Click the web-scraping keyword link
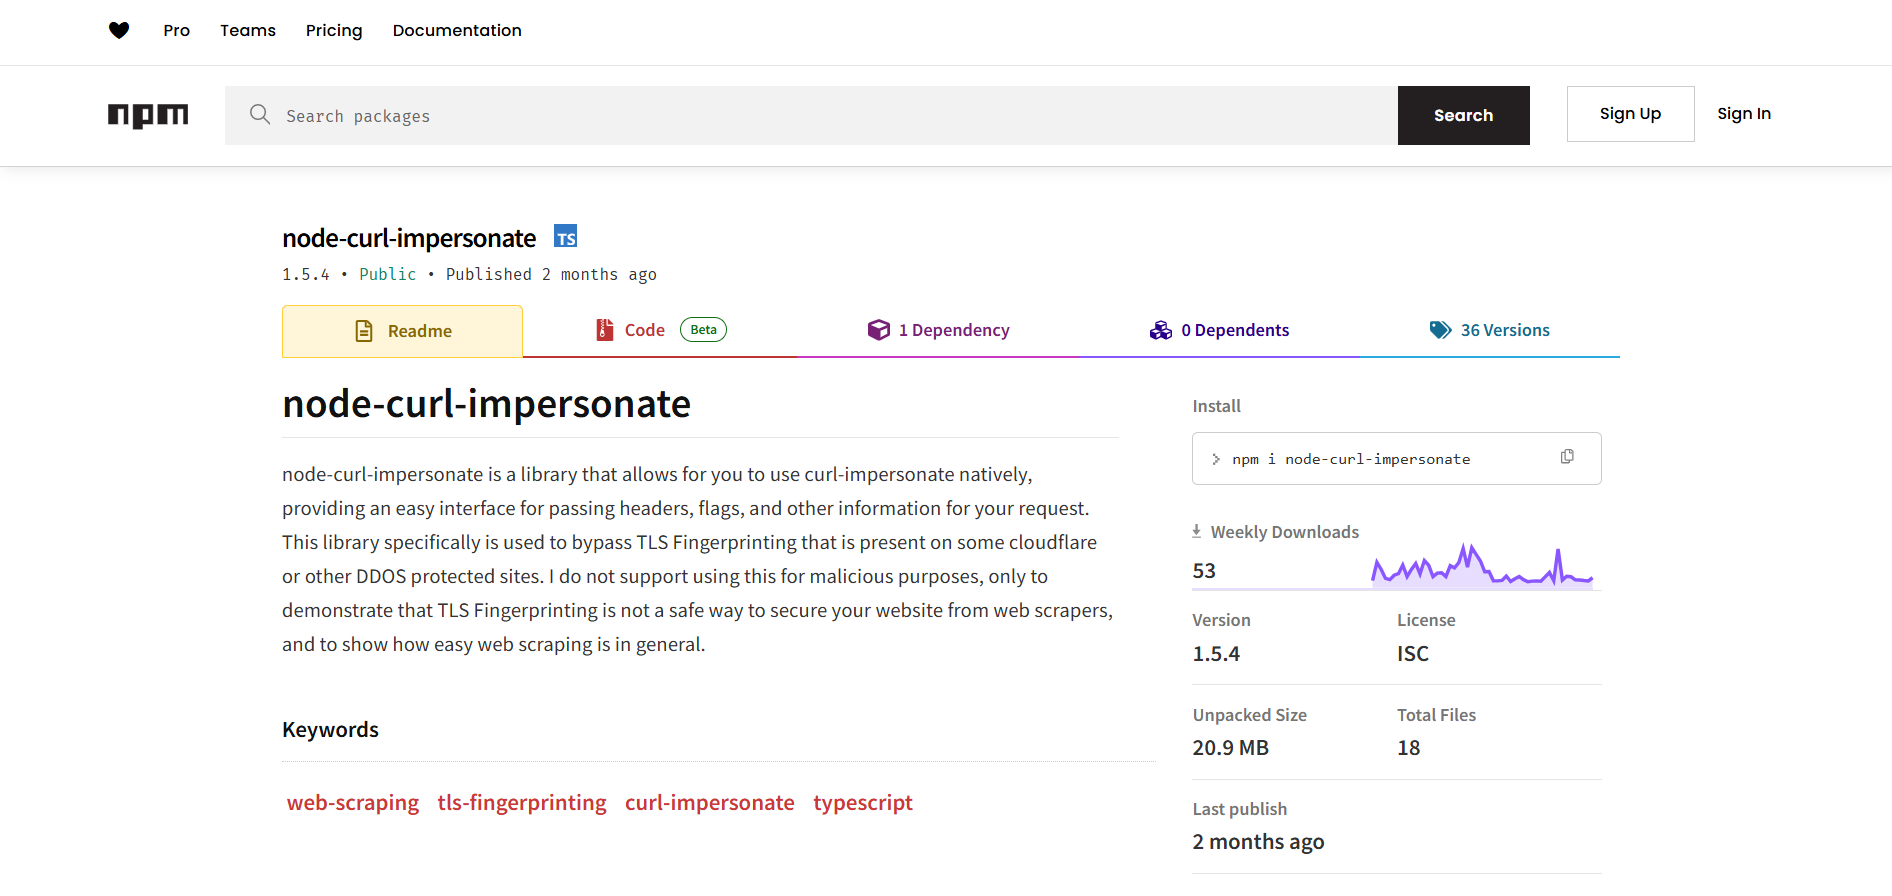This screenshot has width=1892, height=896. 353,803
